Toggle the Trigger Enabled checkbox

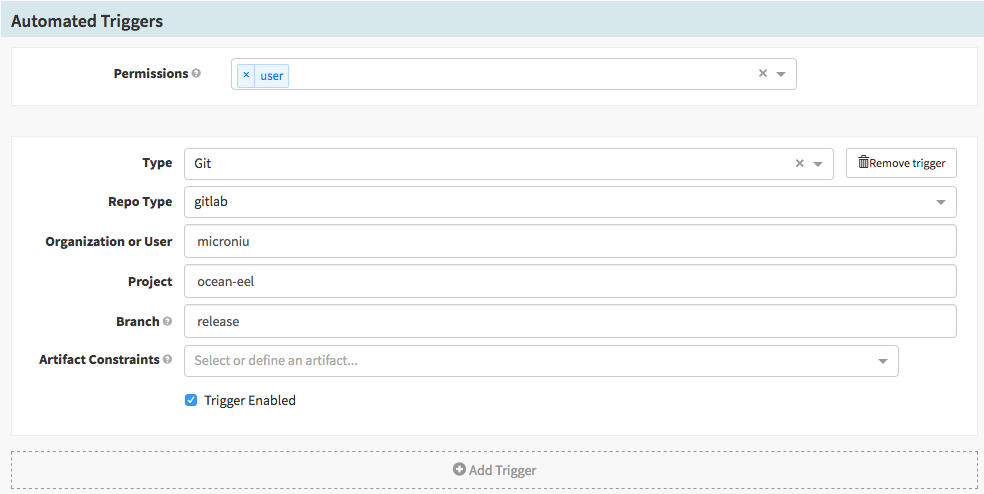click(191, 400)
